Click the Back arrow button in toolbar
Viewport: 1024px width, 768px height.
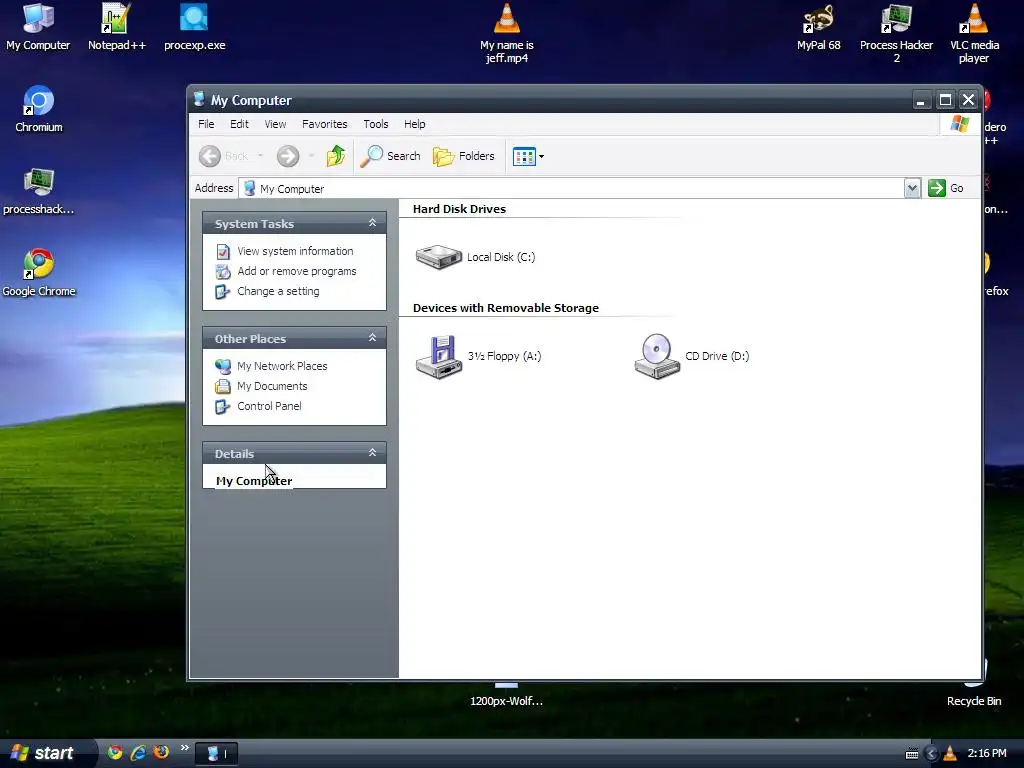210,156
